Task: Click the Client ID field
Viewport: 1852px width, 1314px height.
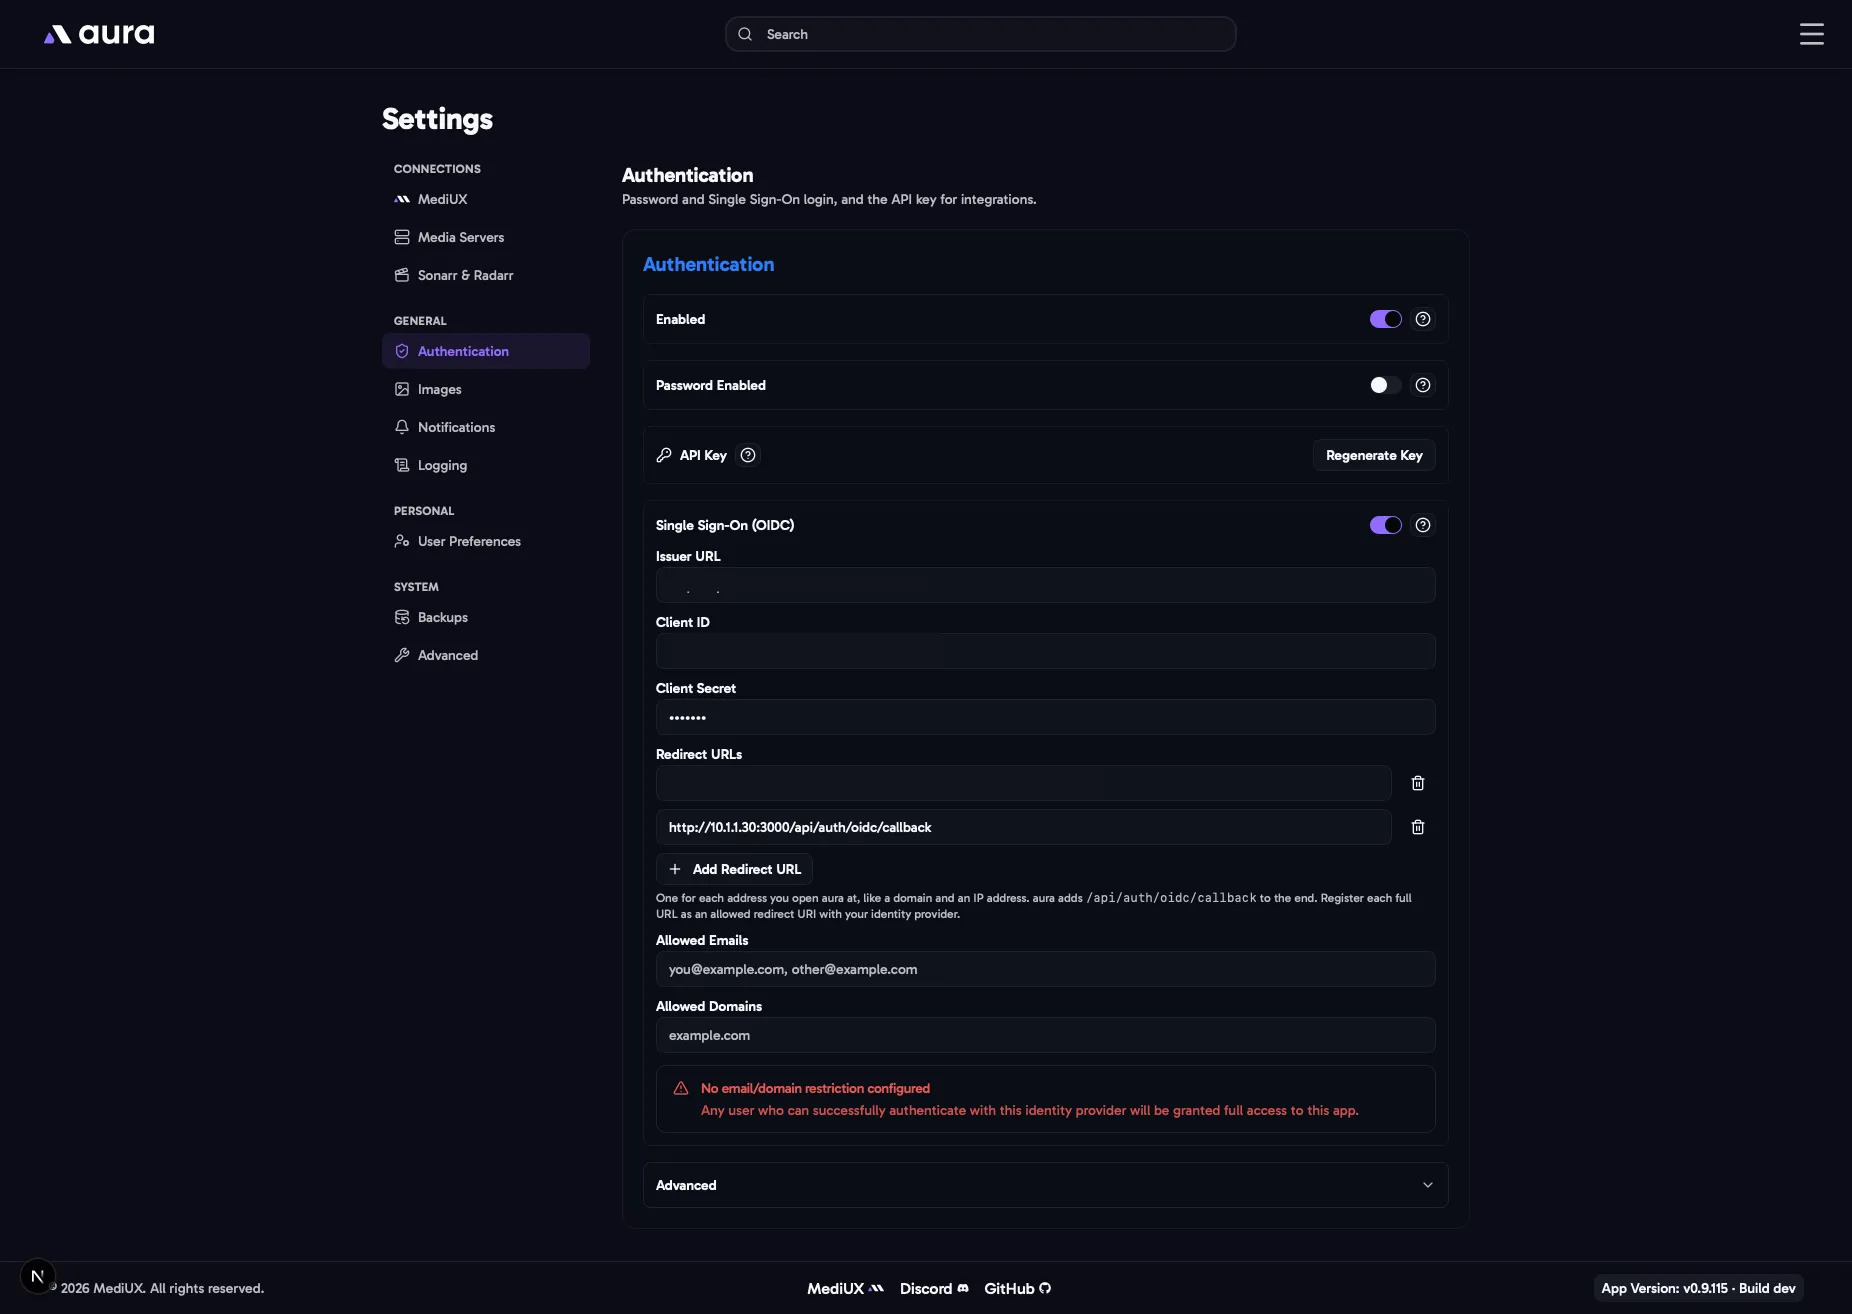Action: click(x=1045, y=651)
